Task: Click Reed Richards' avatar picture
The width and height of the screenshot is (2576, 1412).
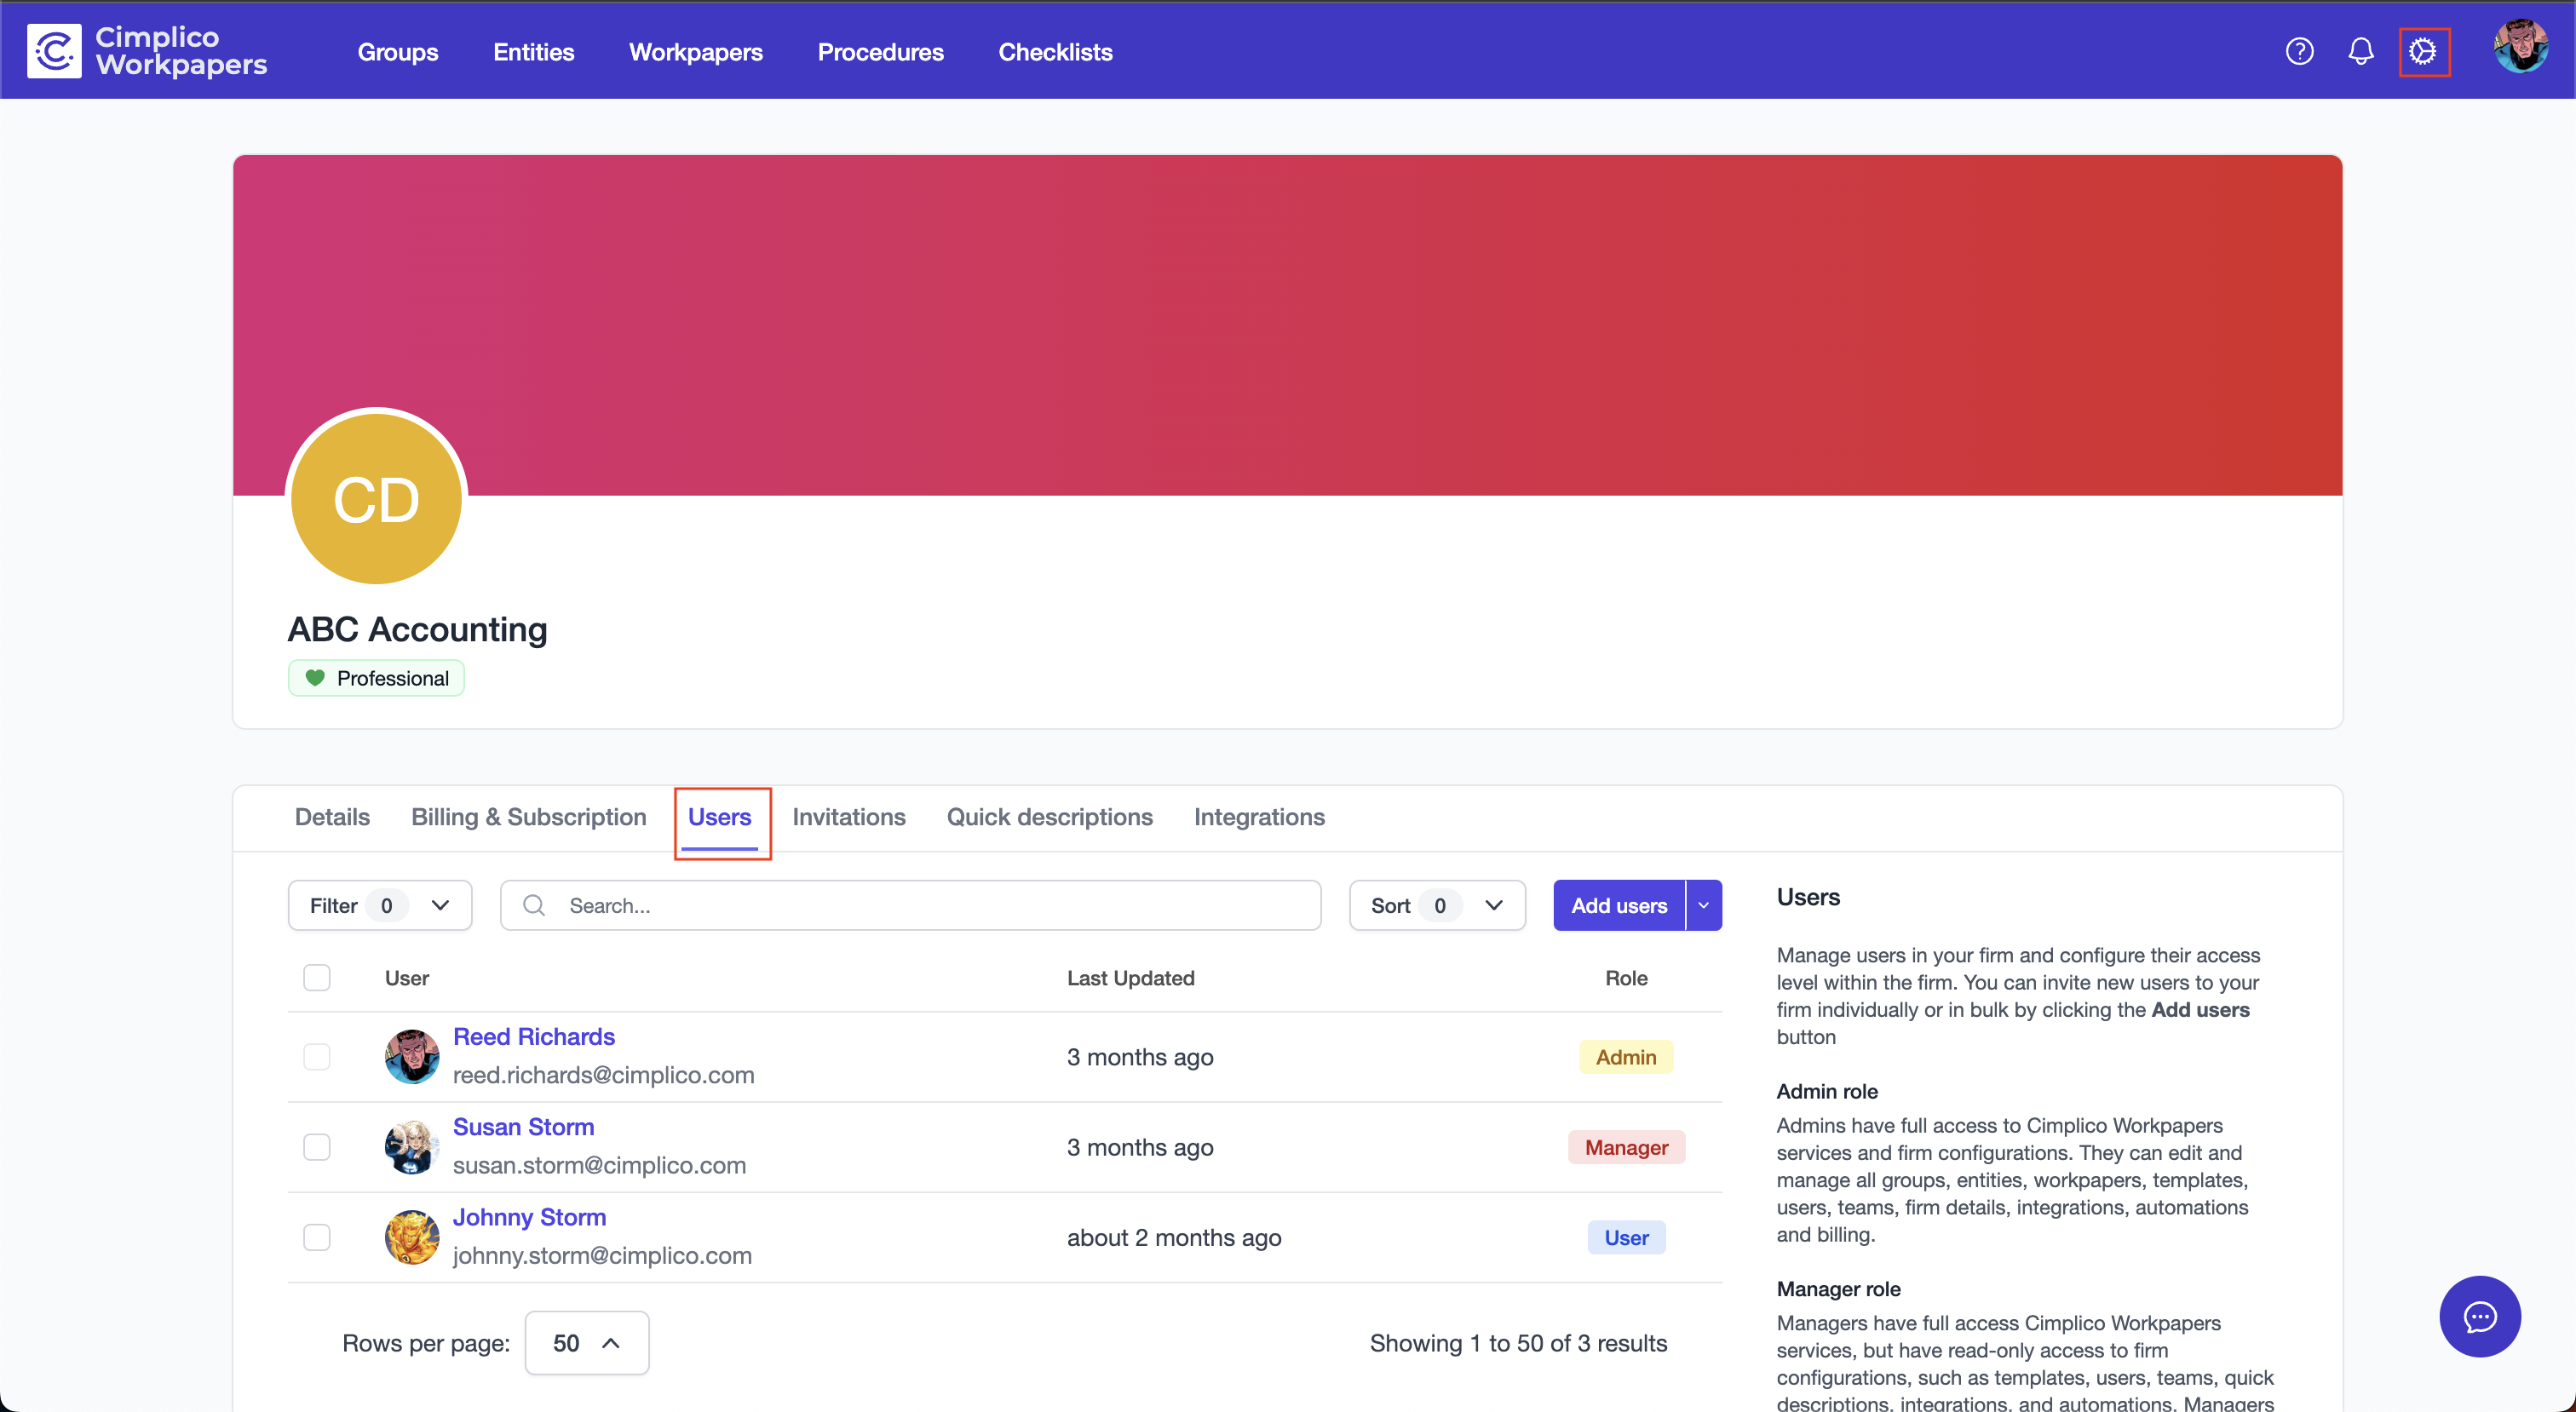Action: pos(412,1056)
